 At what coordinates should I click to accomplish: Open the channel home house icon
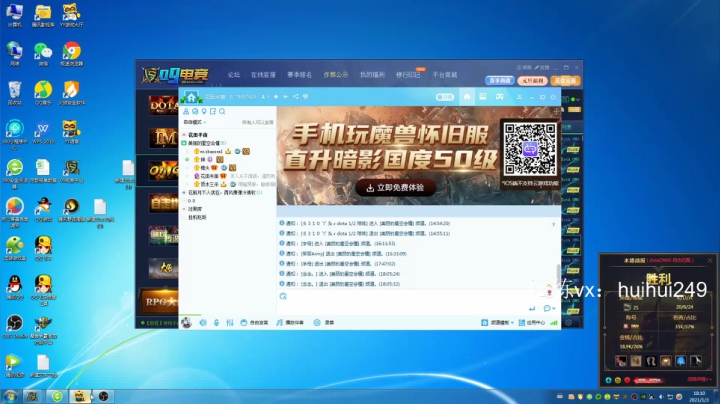tap(191, 97)
